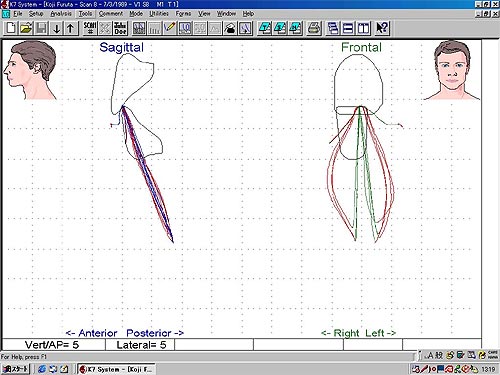The height and width of the screenshot is (375, 500).
Task: Open the Analysis menu
Action: [61, 14]
